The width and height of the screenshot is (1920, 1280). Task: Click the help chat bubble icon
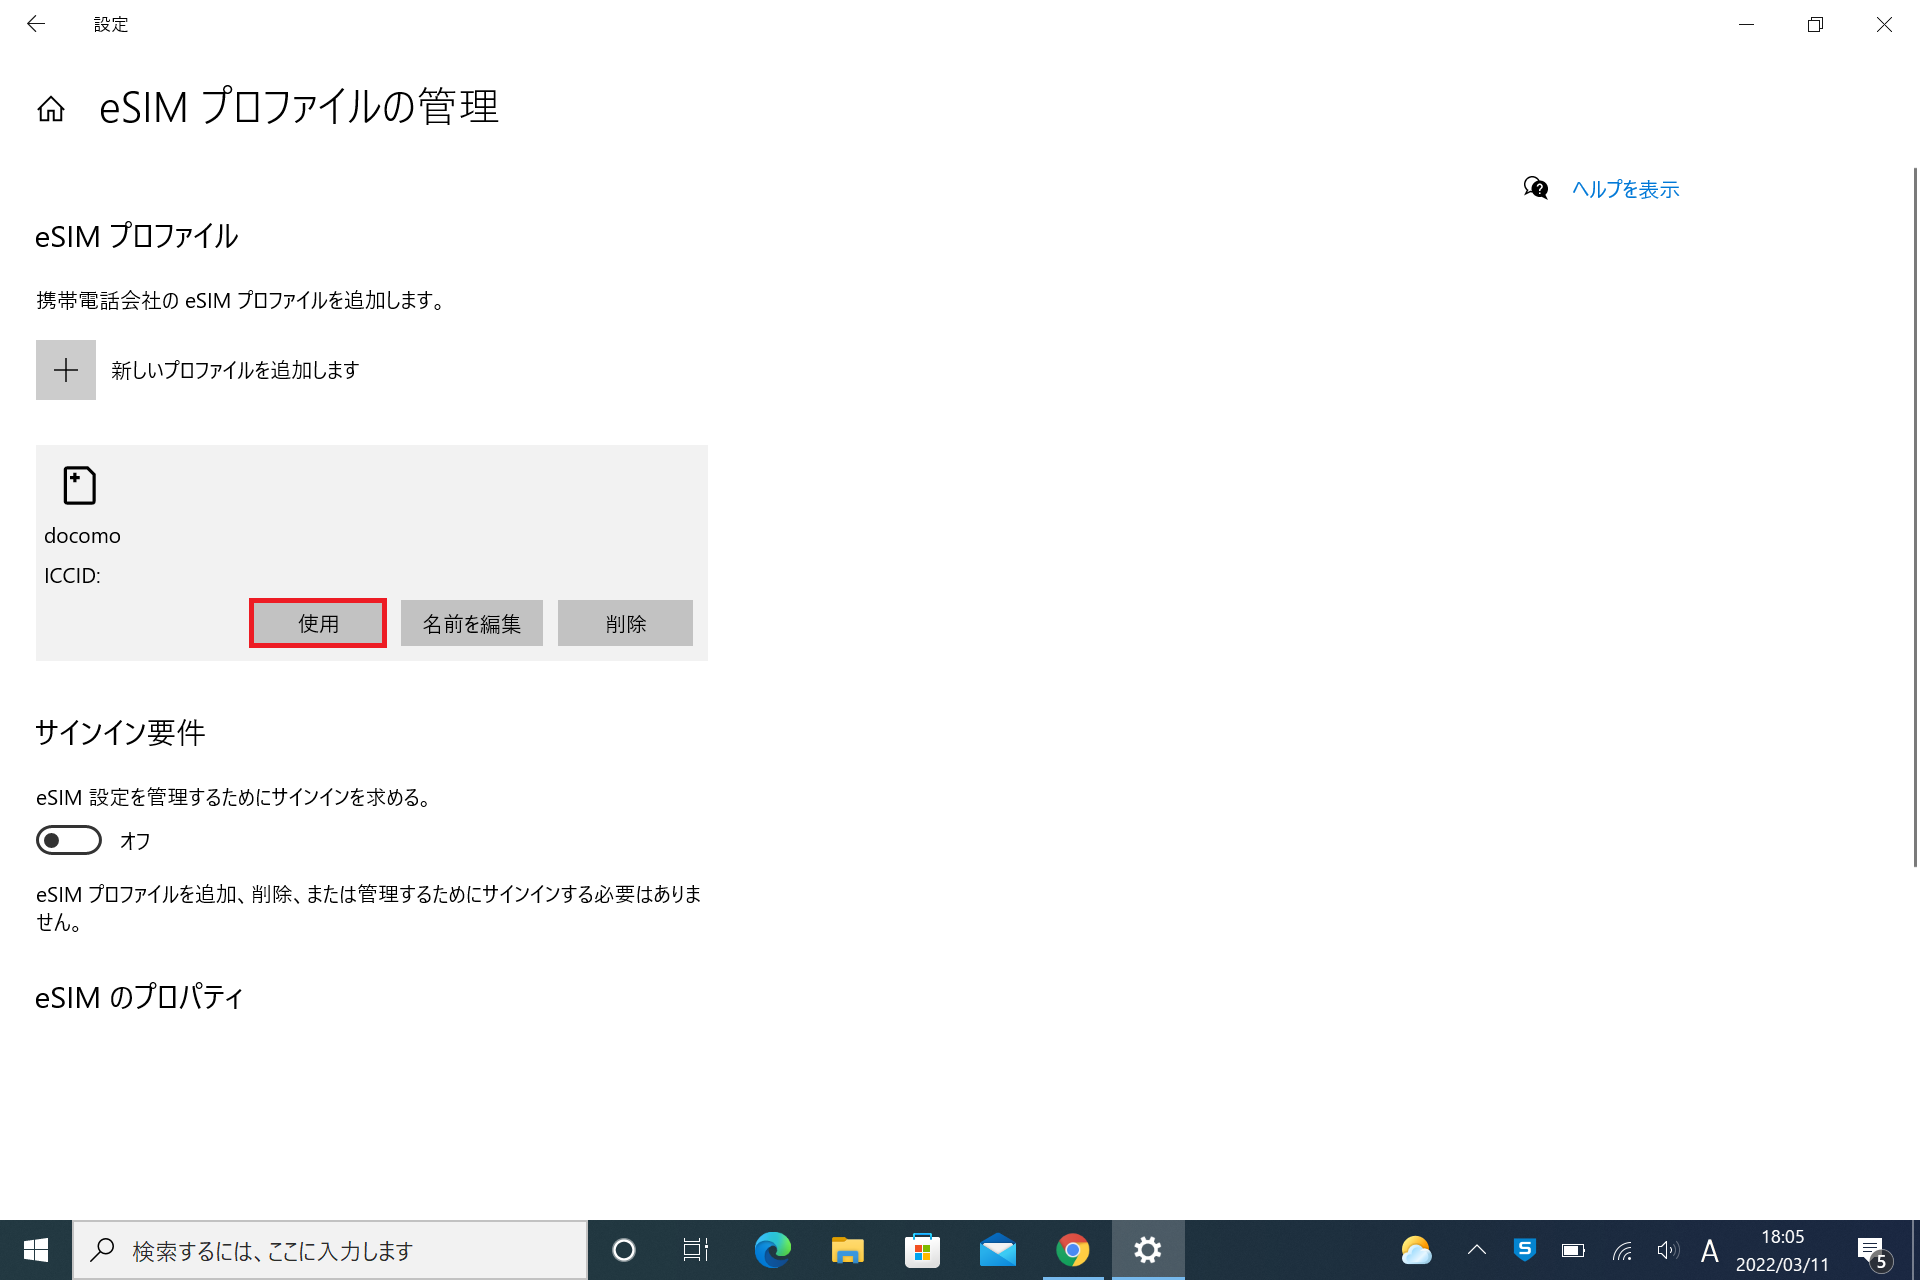point(1535,188)
